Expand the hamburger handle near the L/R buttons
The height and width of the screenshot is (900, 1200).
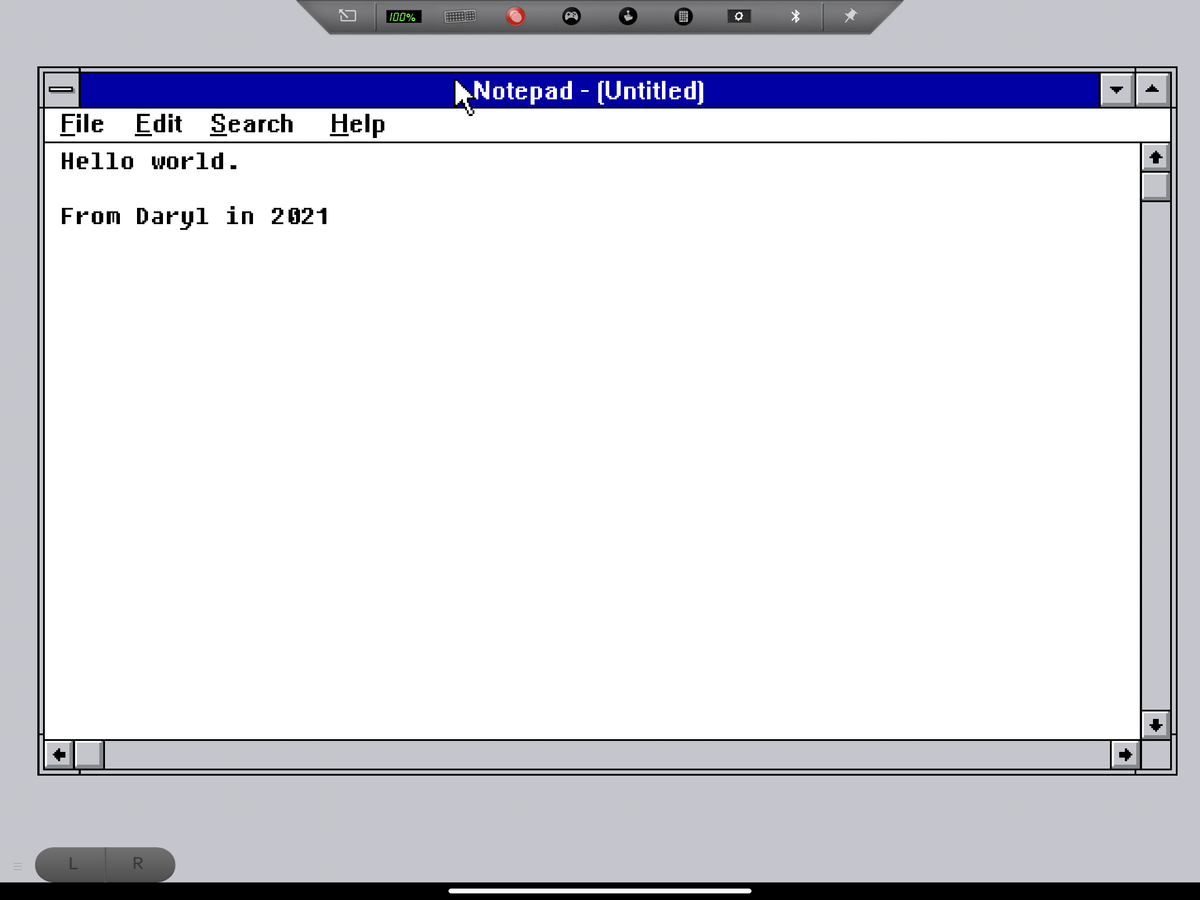pos(16,864)
